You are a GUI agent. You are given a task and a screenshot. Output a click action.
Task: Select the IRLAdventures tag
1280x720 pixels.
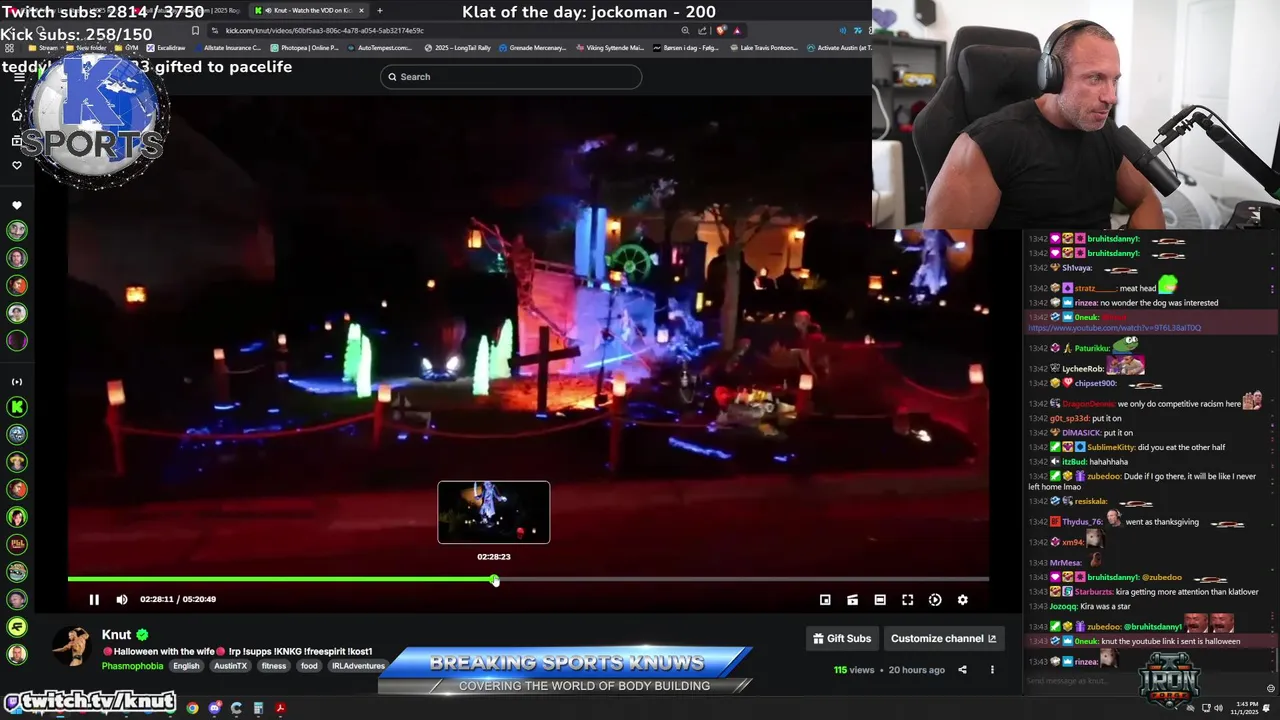357,666
